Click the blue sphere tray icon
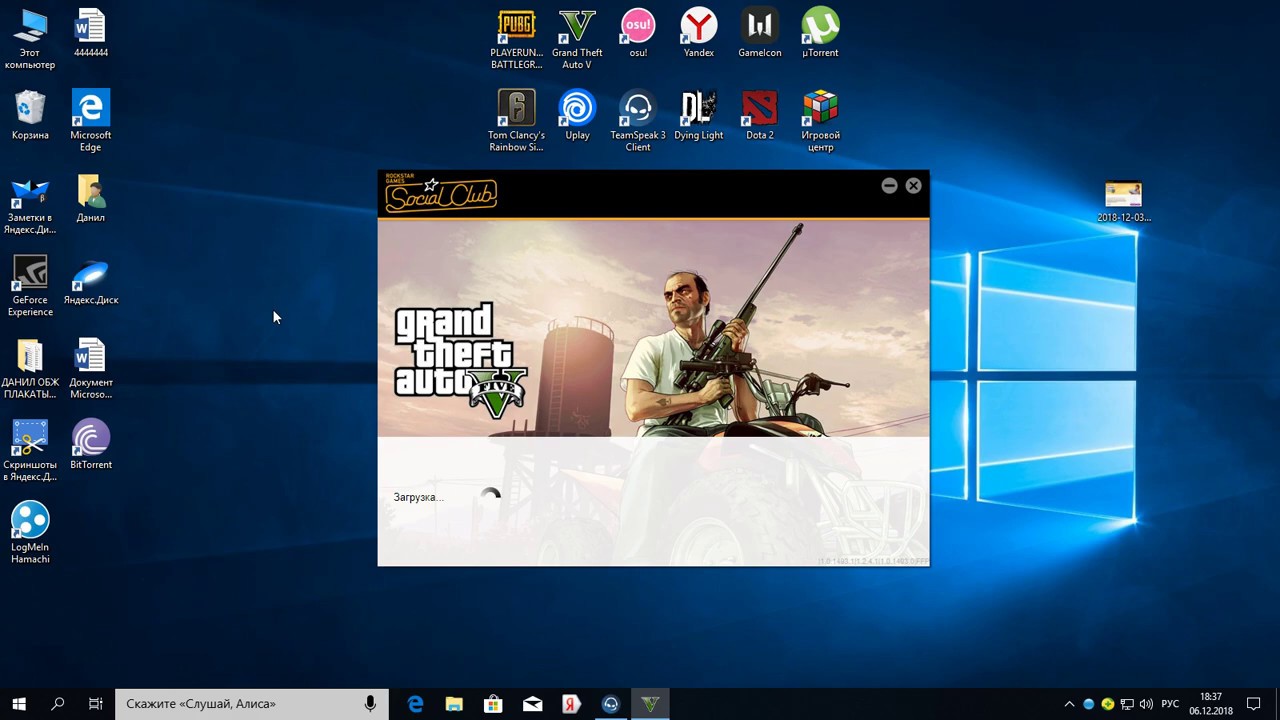 (1089, 704)
